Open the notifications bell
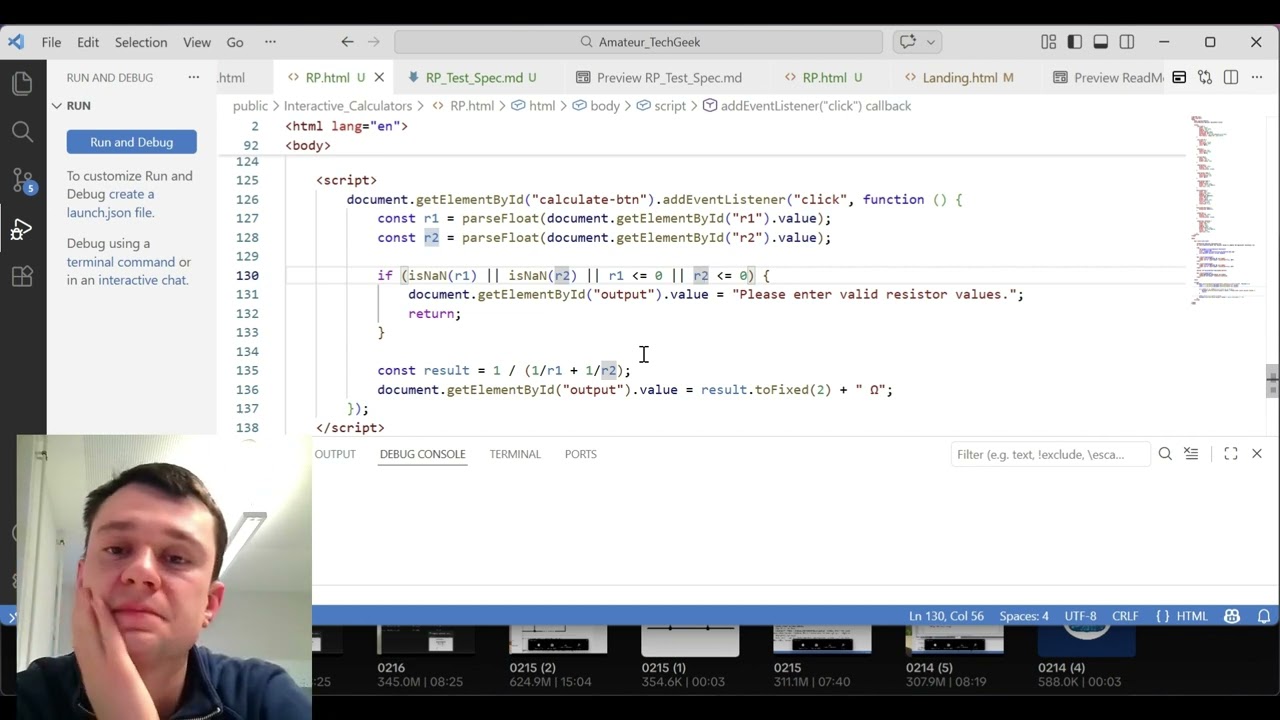Viewport: 1280px width, 720px height. [x=1263, y=616]
